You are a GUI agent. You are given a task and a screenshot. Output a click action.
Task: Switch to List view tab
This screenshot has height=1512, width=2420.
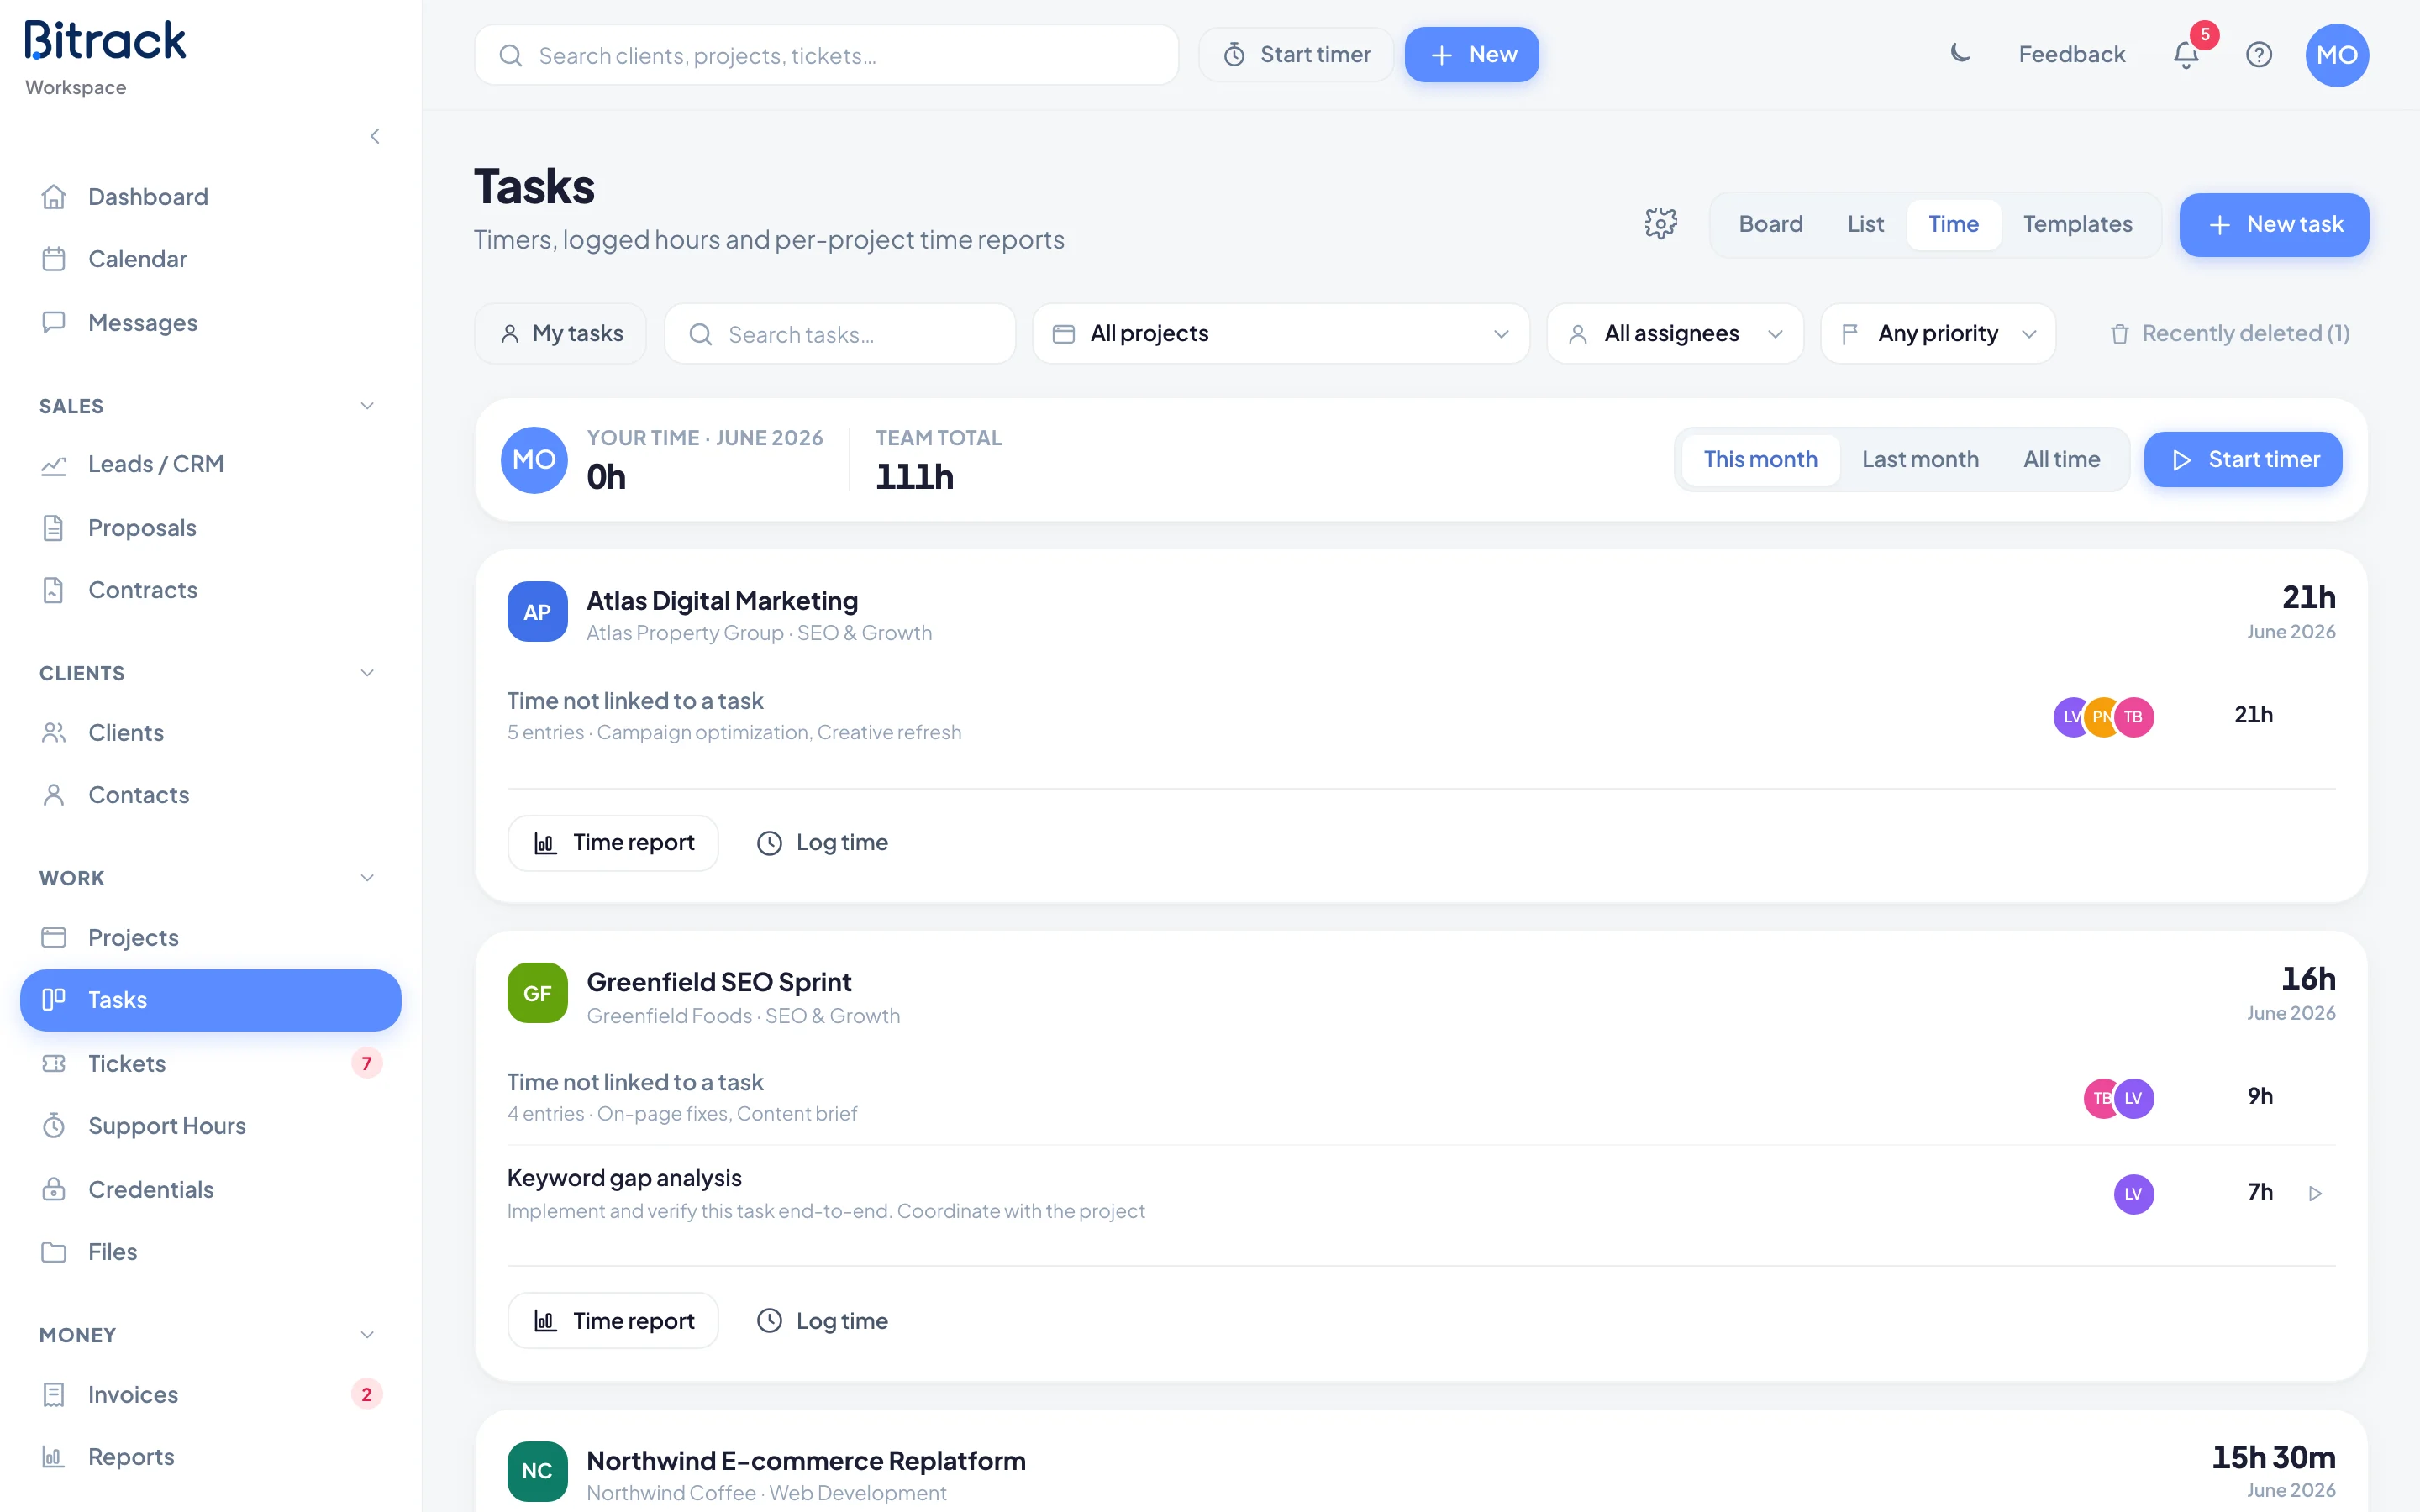pyautogui.click(x=1865, y=224)
